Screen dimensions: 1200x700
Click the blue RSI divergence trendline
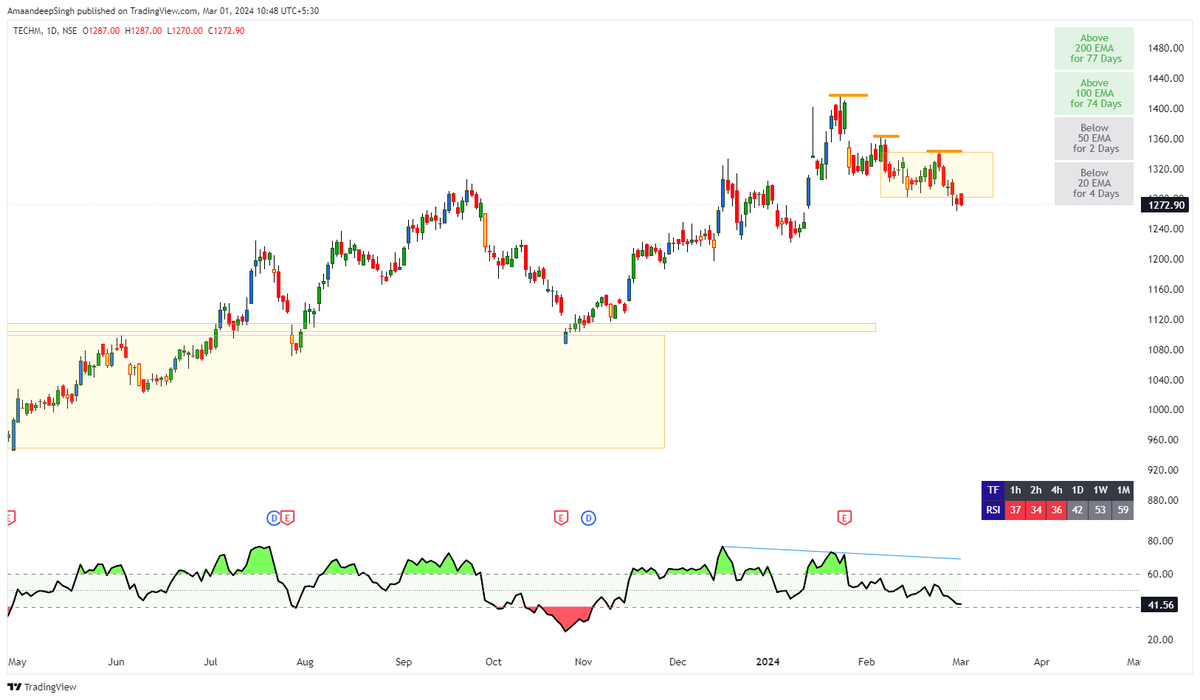tap(842, 553)
